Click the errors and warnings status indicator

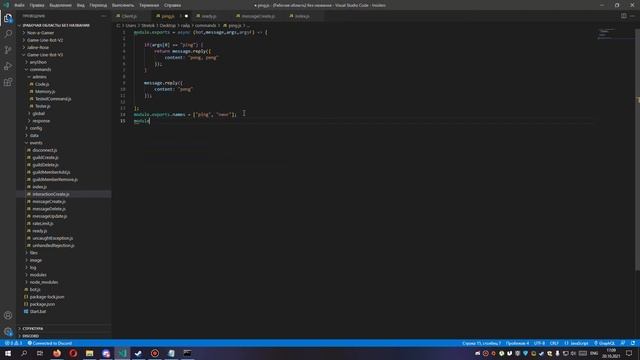pos(13,343)
